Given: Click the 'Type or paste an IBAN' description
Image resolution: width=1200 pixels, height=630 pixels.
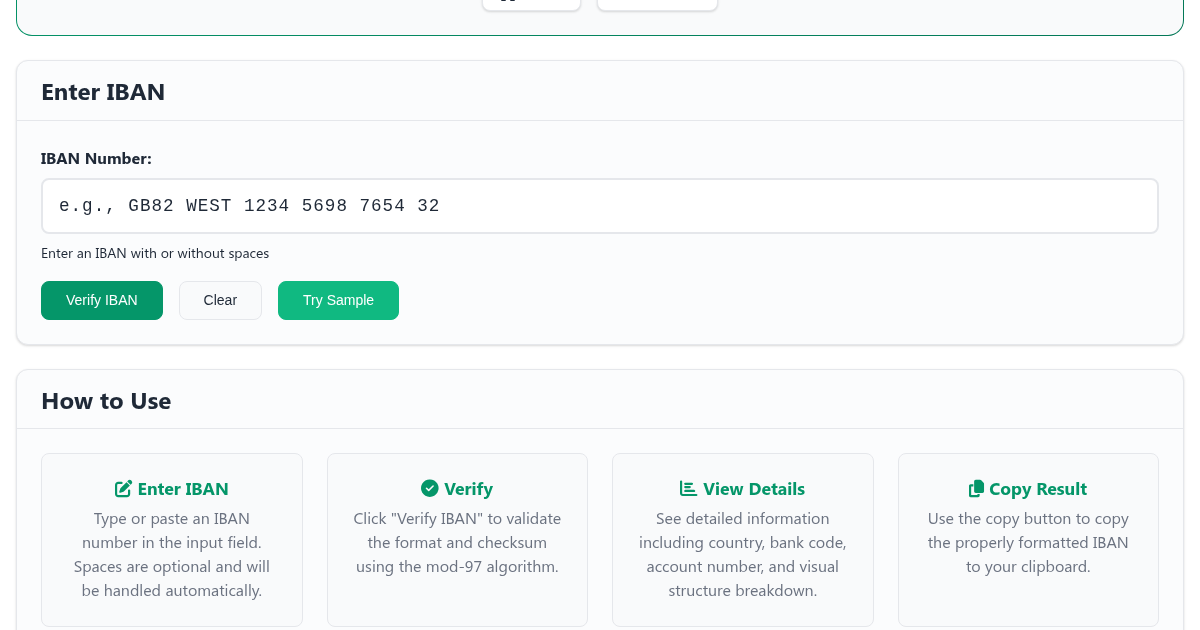Looking at the screenshot, I should (x=172, y=555).
